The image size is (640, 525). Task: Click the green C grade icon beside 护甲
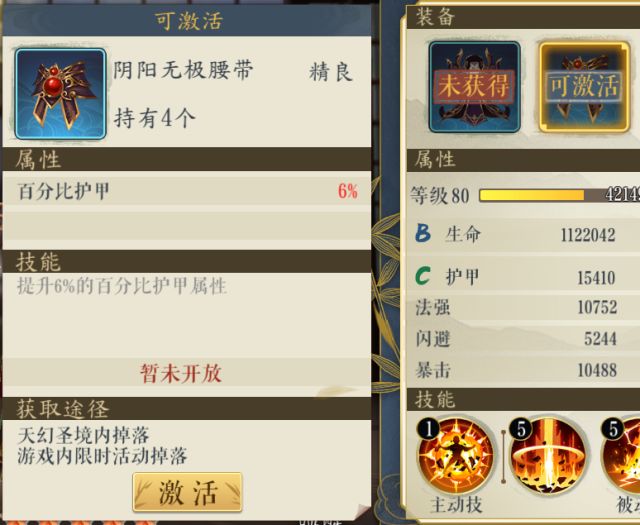pos(423,276)
